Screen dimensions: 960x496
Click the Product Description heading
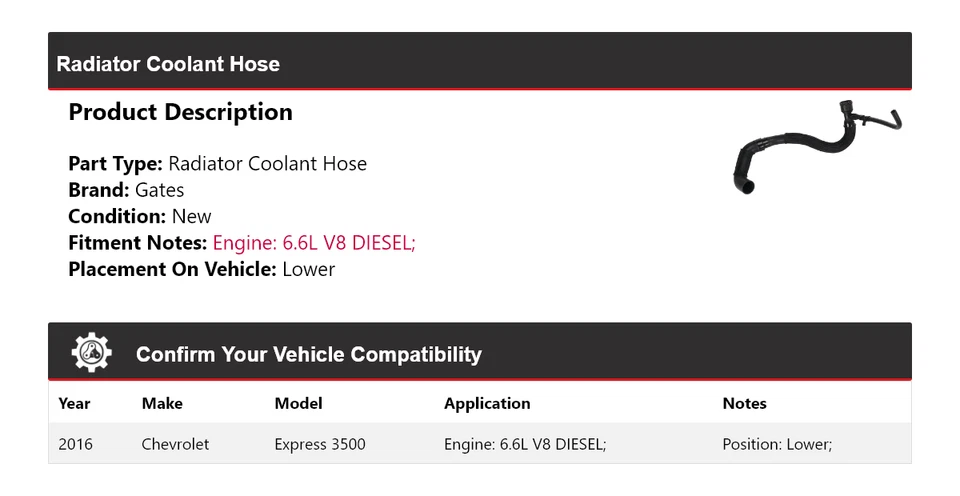tap(180, 112)
